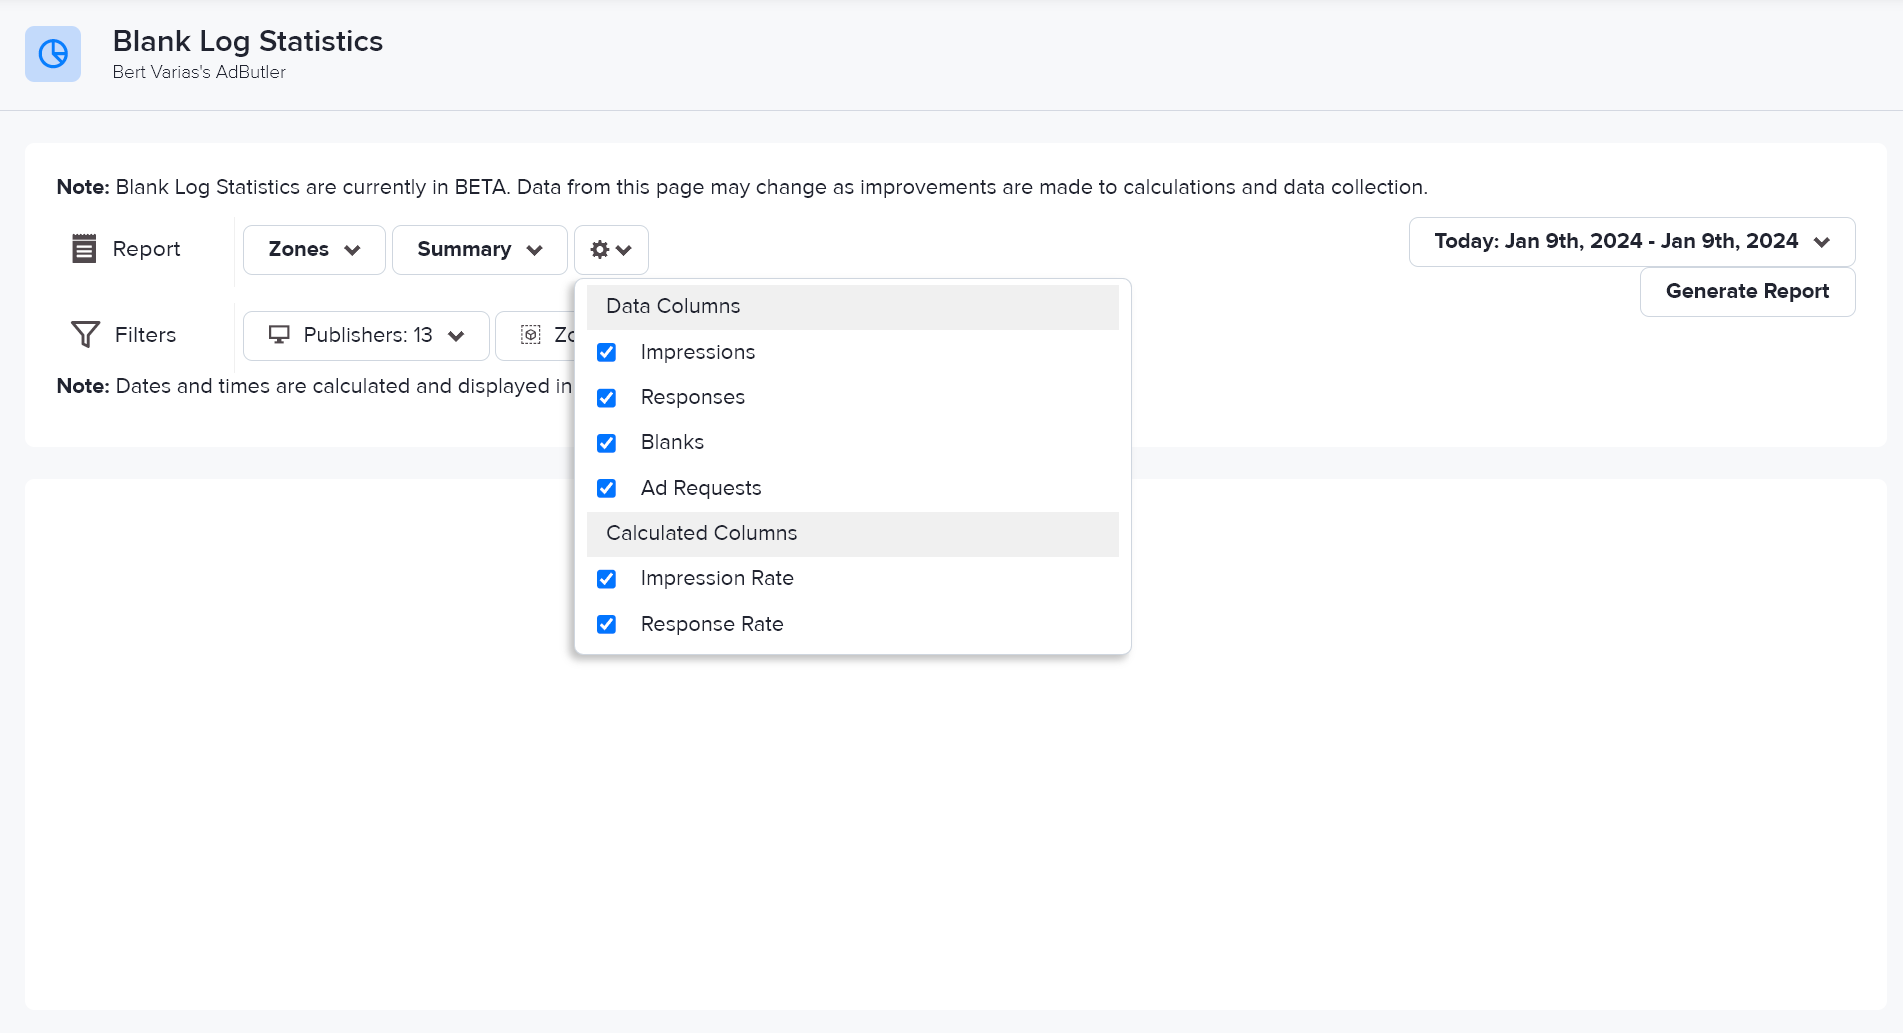Click the Publishers monitor icon
Viewport: 1903px width, 1033px height.
click(x=279, y=335)
